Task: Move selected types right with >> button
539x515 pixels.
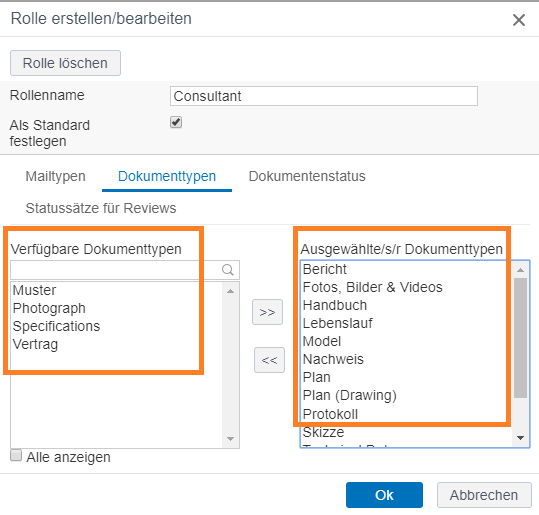Action: pyautogui.click(x=267, y=312)
